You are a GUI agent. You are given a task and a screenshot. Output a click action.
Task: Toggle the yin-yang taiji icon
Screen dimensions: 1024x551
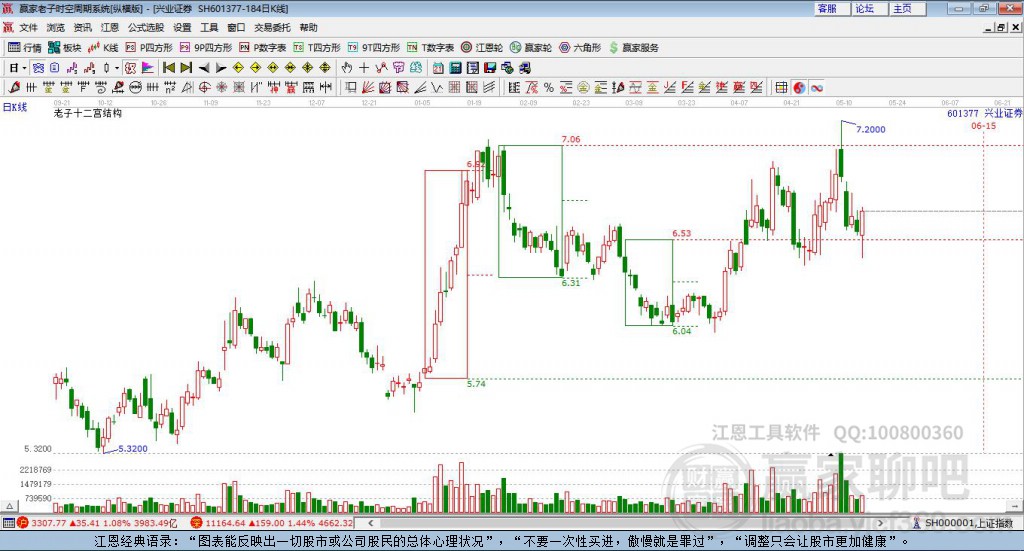point(799,87)
